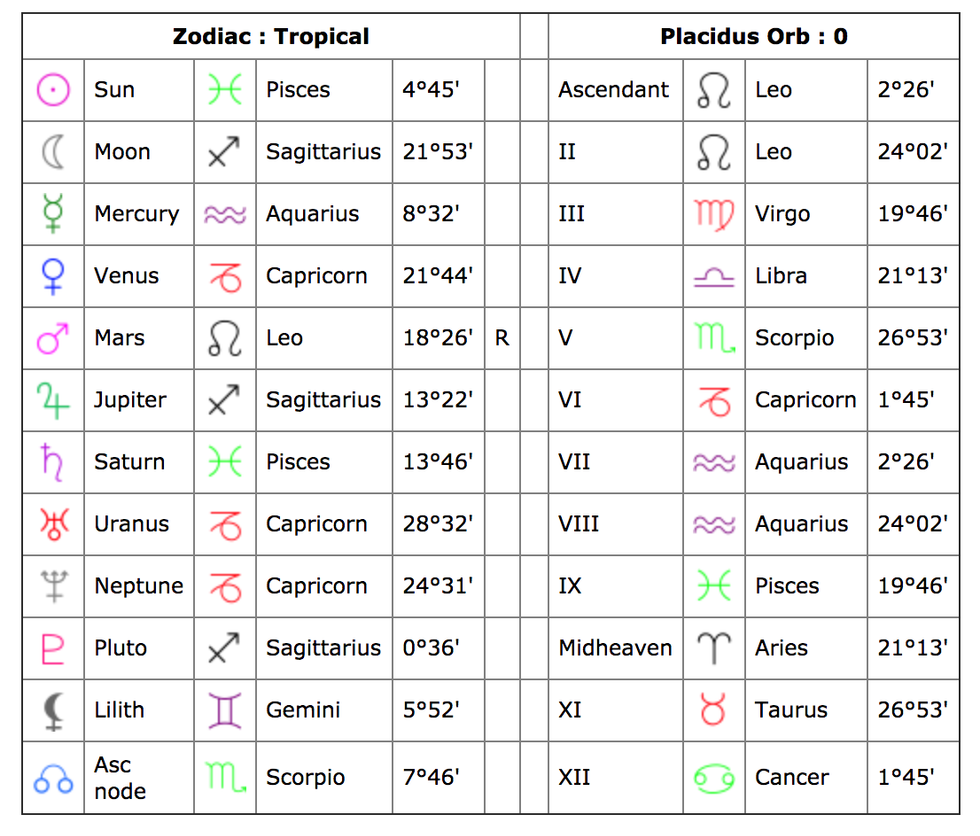This screenshot has width=980, height=836.
Task: Select the Jupiter planet glyph
Action: pyautogui.click(x=53, y=400)
